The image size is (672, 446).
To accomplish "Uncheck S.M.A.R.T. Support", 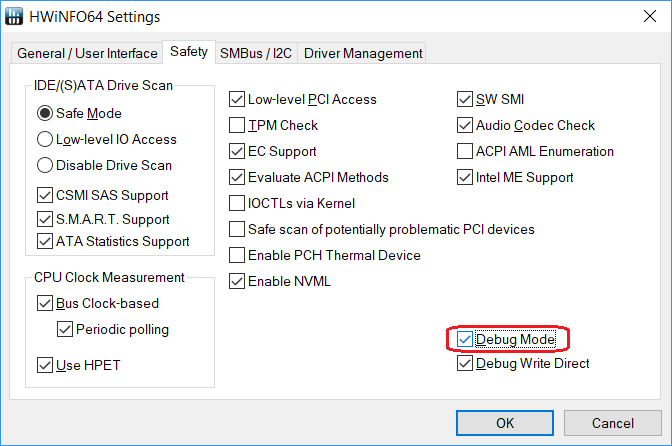I will 45,219.
